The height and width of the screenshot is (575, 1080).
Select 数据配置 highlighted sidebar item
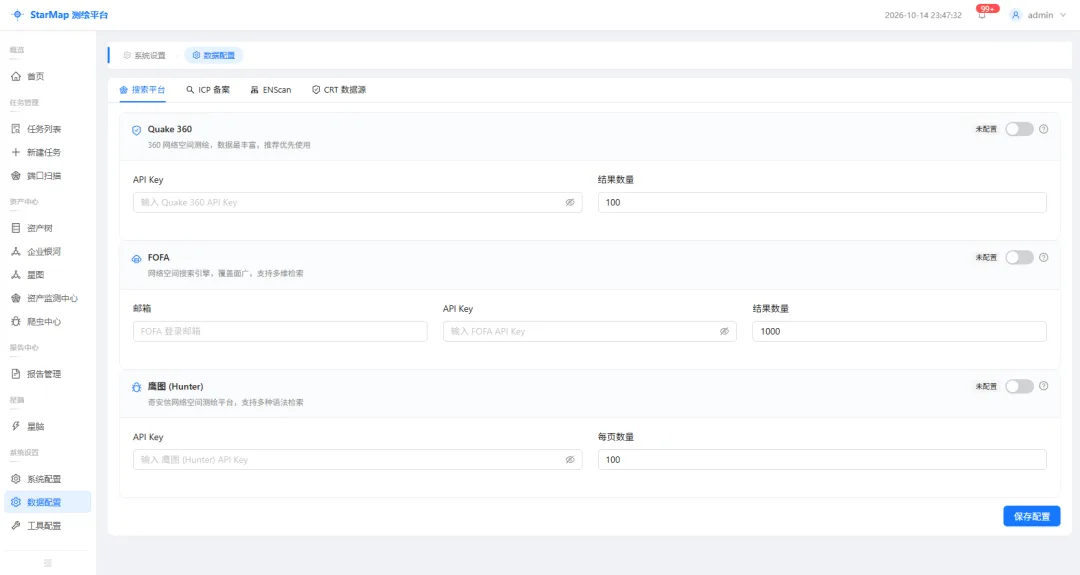(x=48, y=502)
